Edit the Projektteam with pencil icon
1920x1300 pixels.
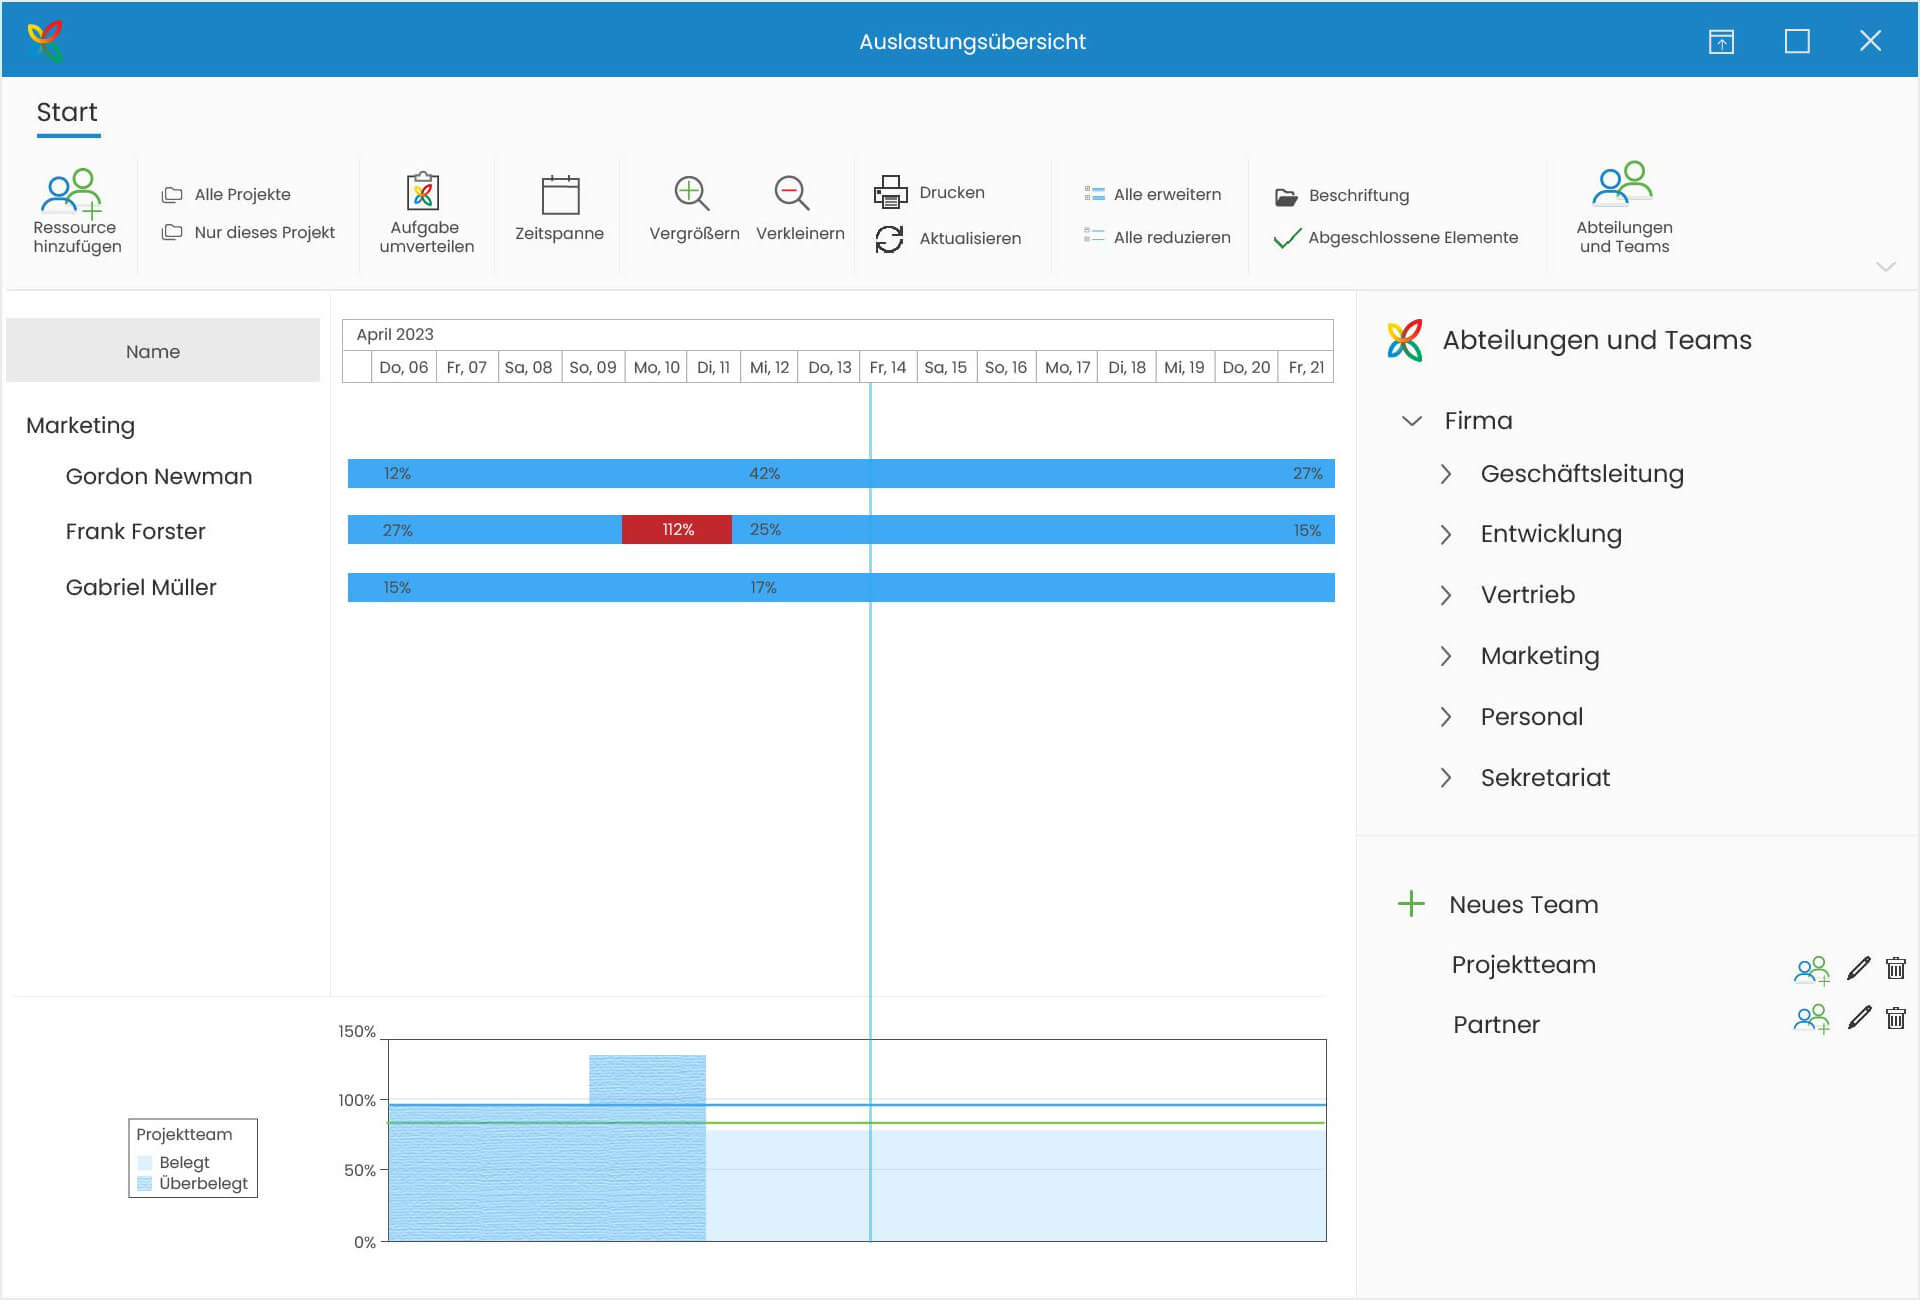coord(1859,967)
